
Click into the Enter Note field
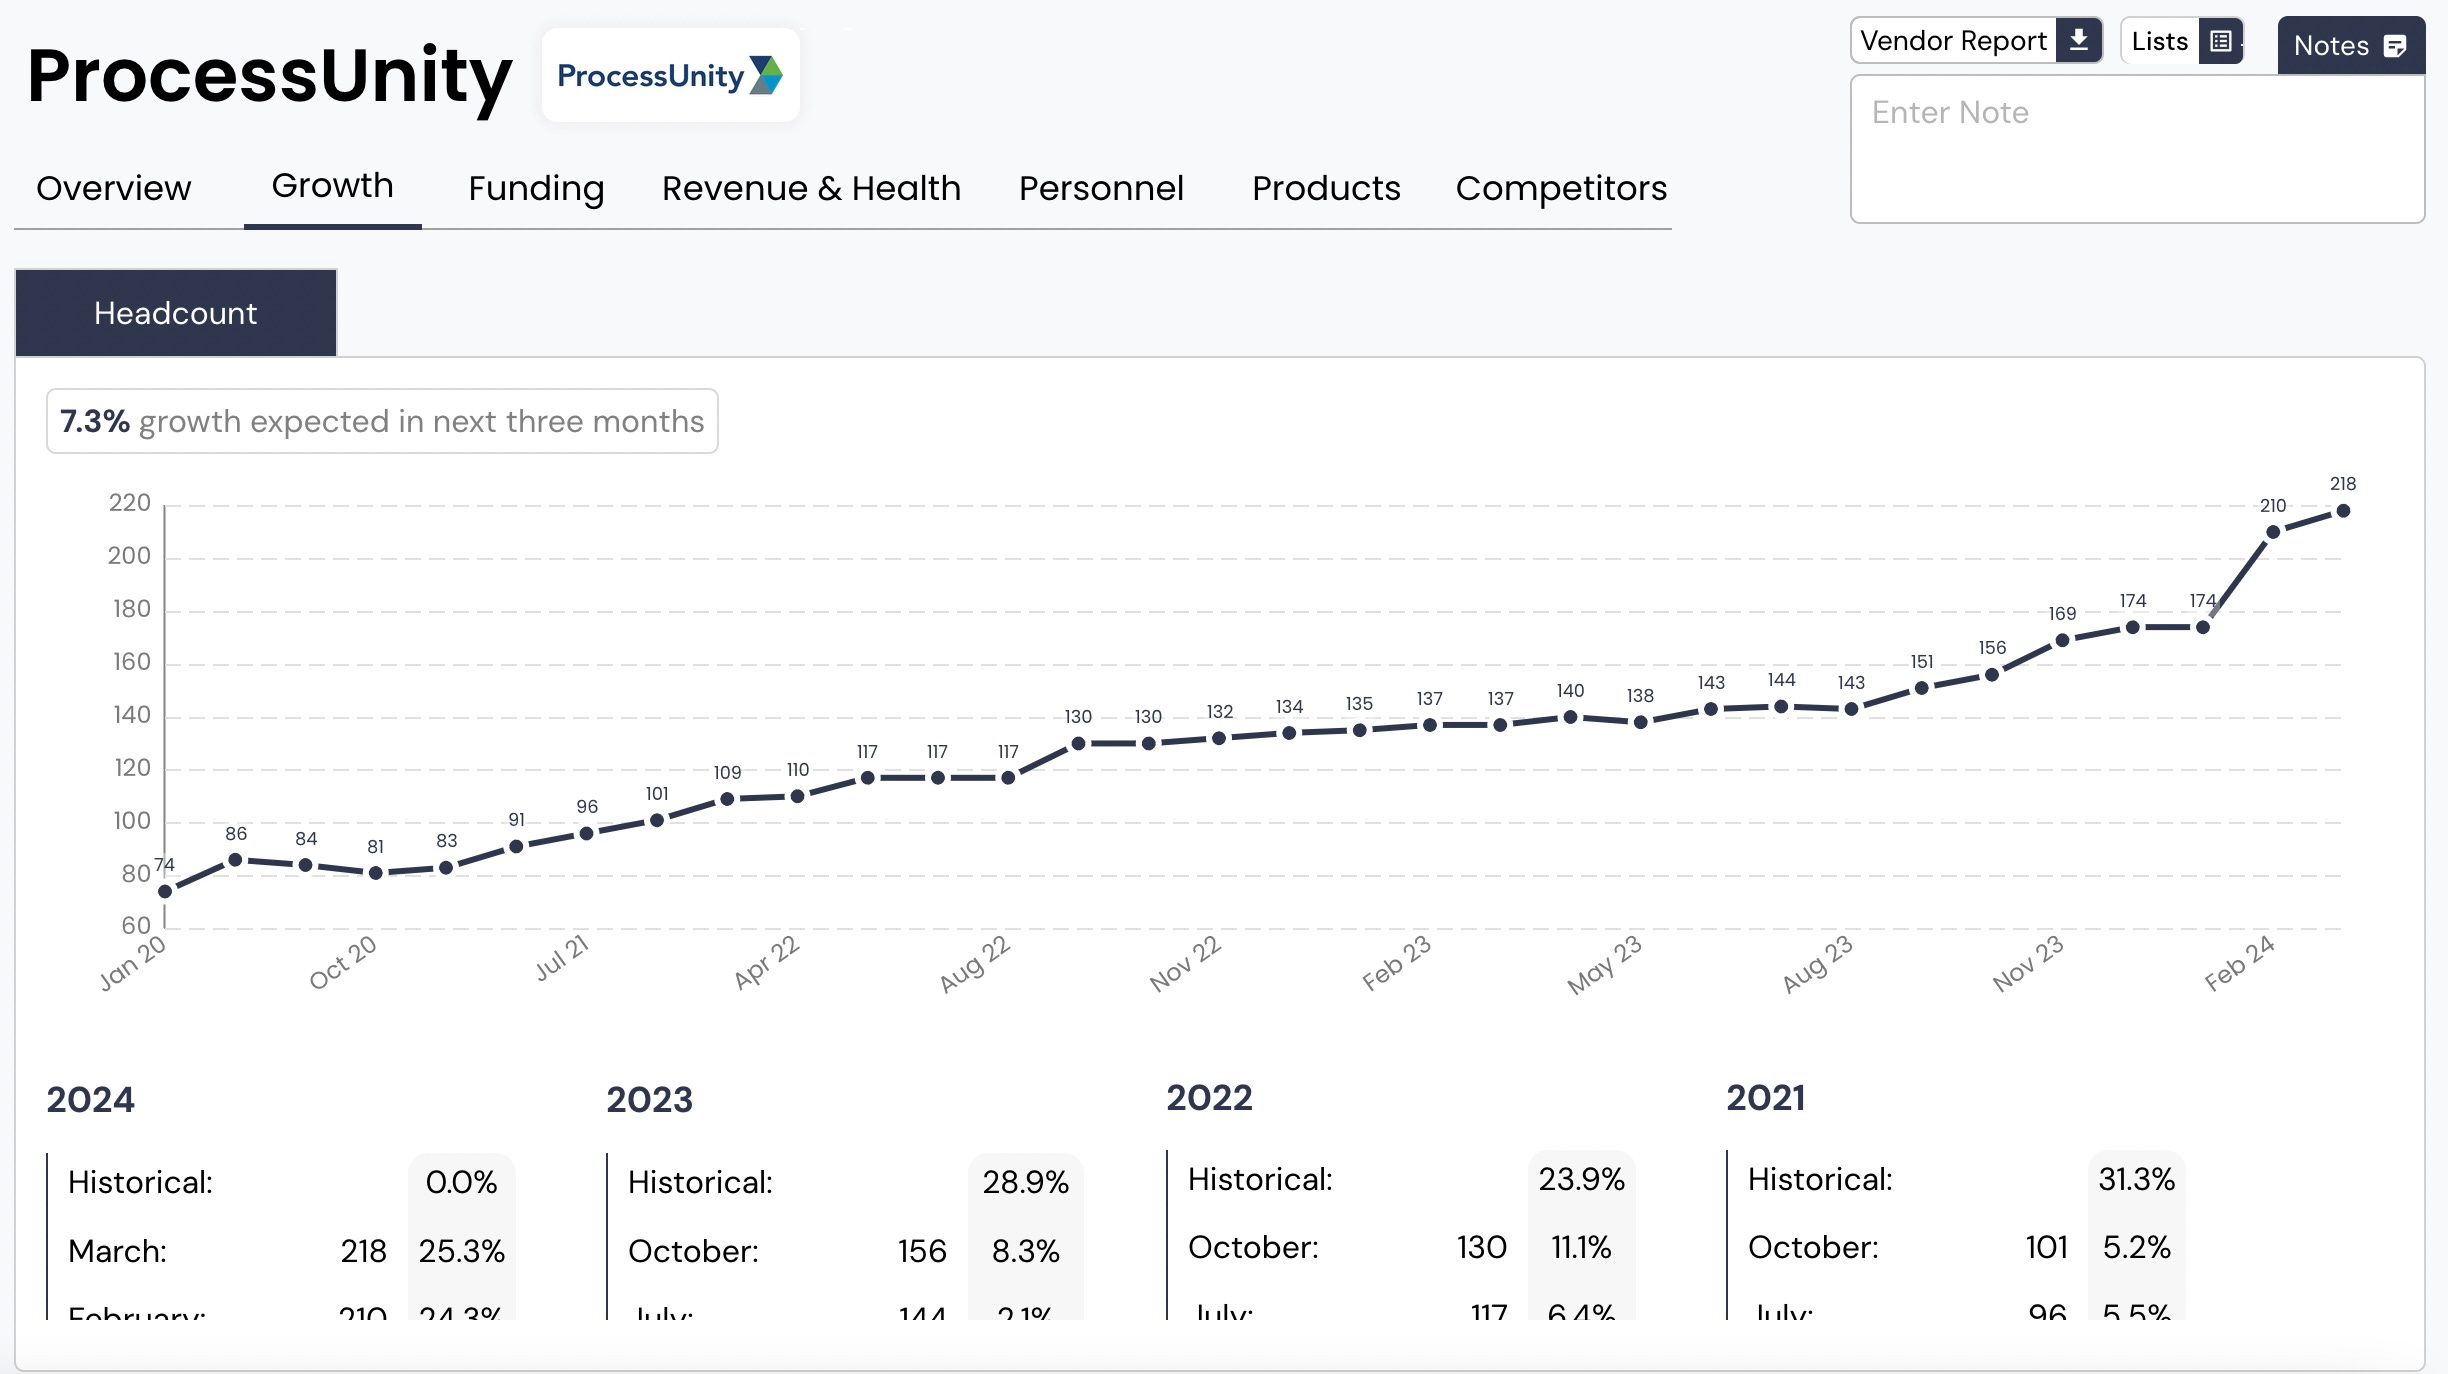2137,148
